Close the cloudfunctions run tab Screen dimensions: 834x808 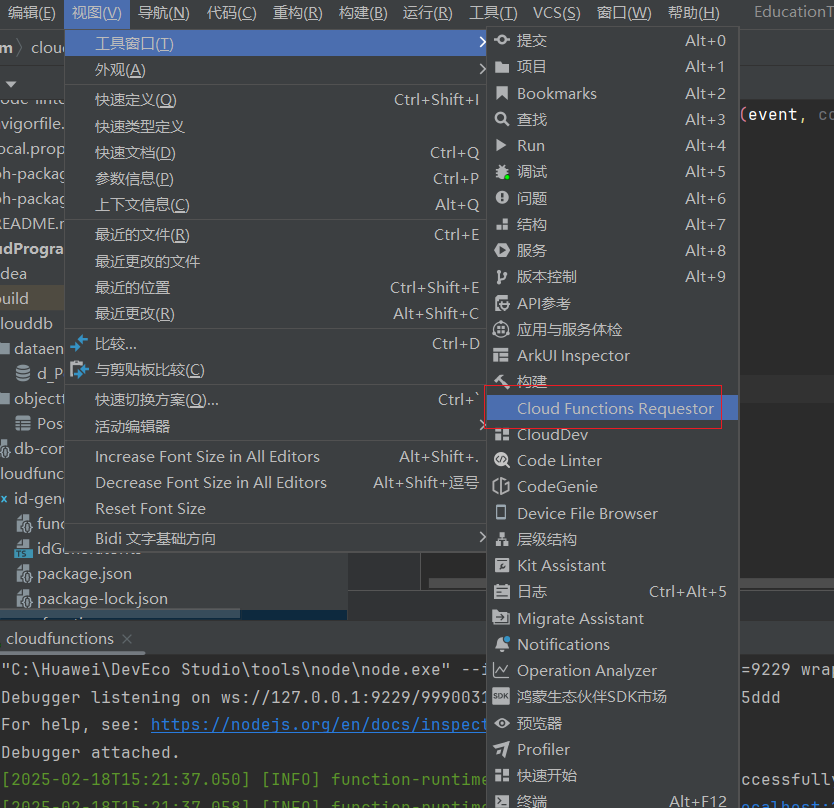127,639
